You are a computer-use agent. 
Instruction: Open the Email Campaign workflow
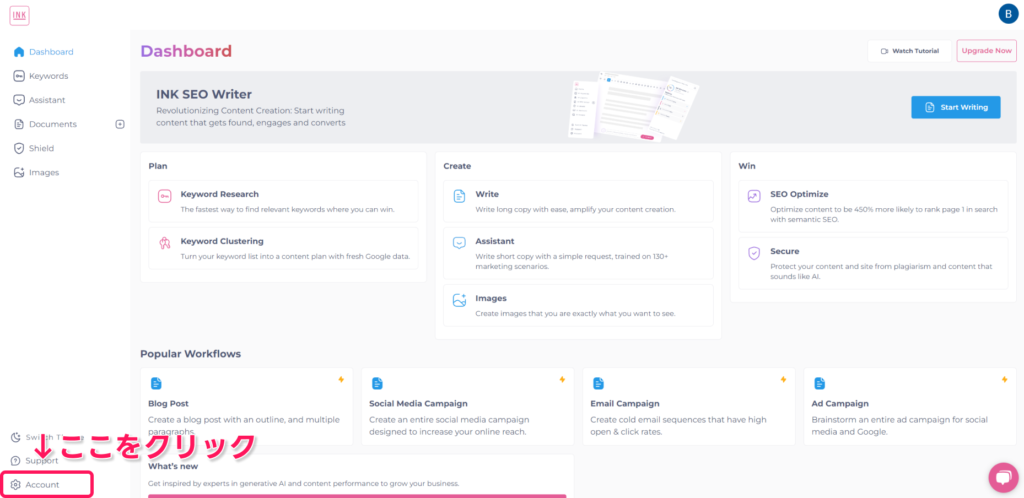tap(689, 406)
